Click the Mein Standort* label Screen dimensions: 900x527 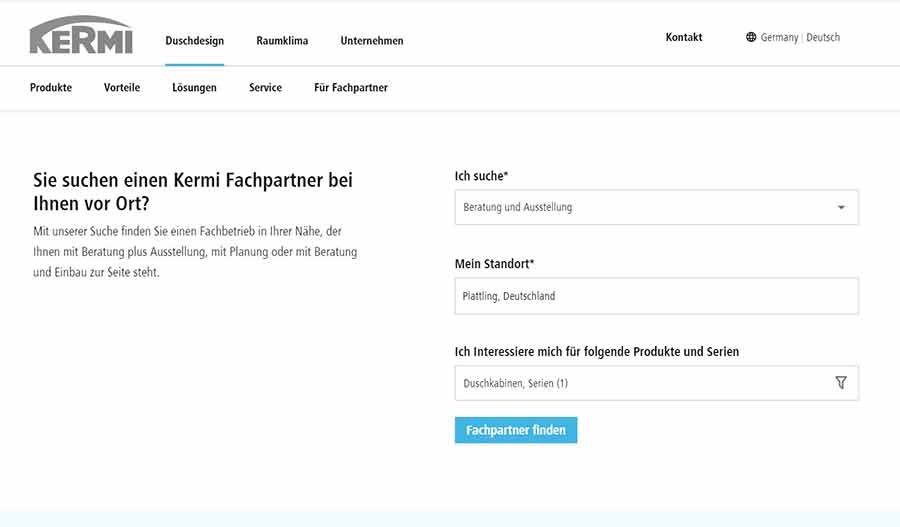[494, 264]
